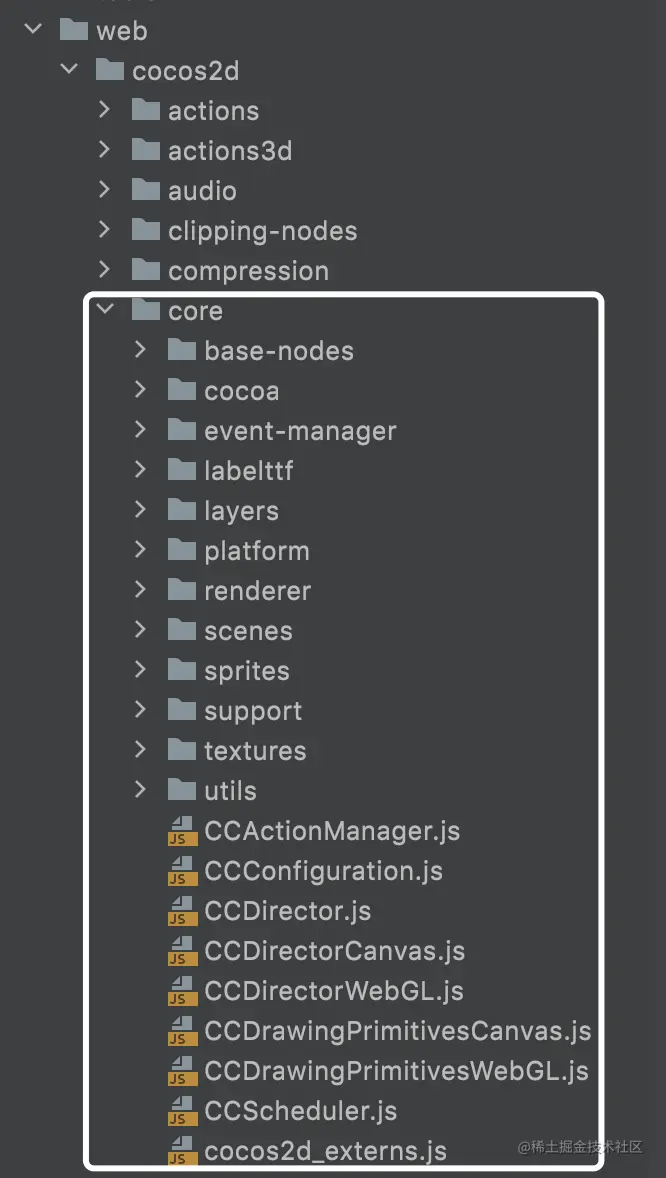The image size is (666, 1178).
Task: Select CCDirectorCanvas.js in the tree
Action: coord(335,951)
